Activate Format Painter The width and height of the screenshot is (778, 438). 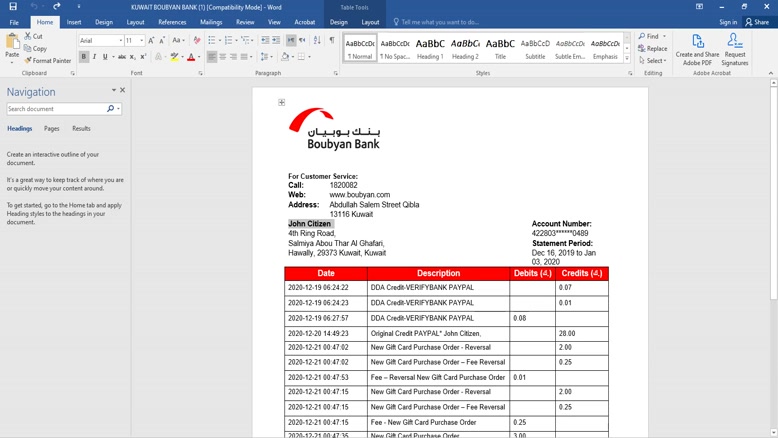(48, 61)
